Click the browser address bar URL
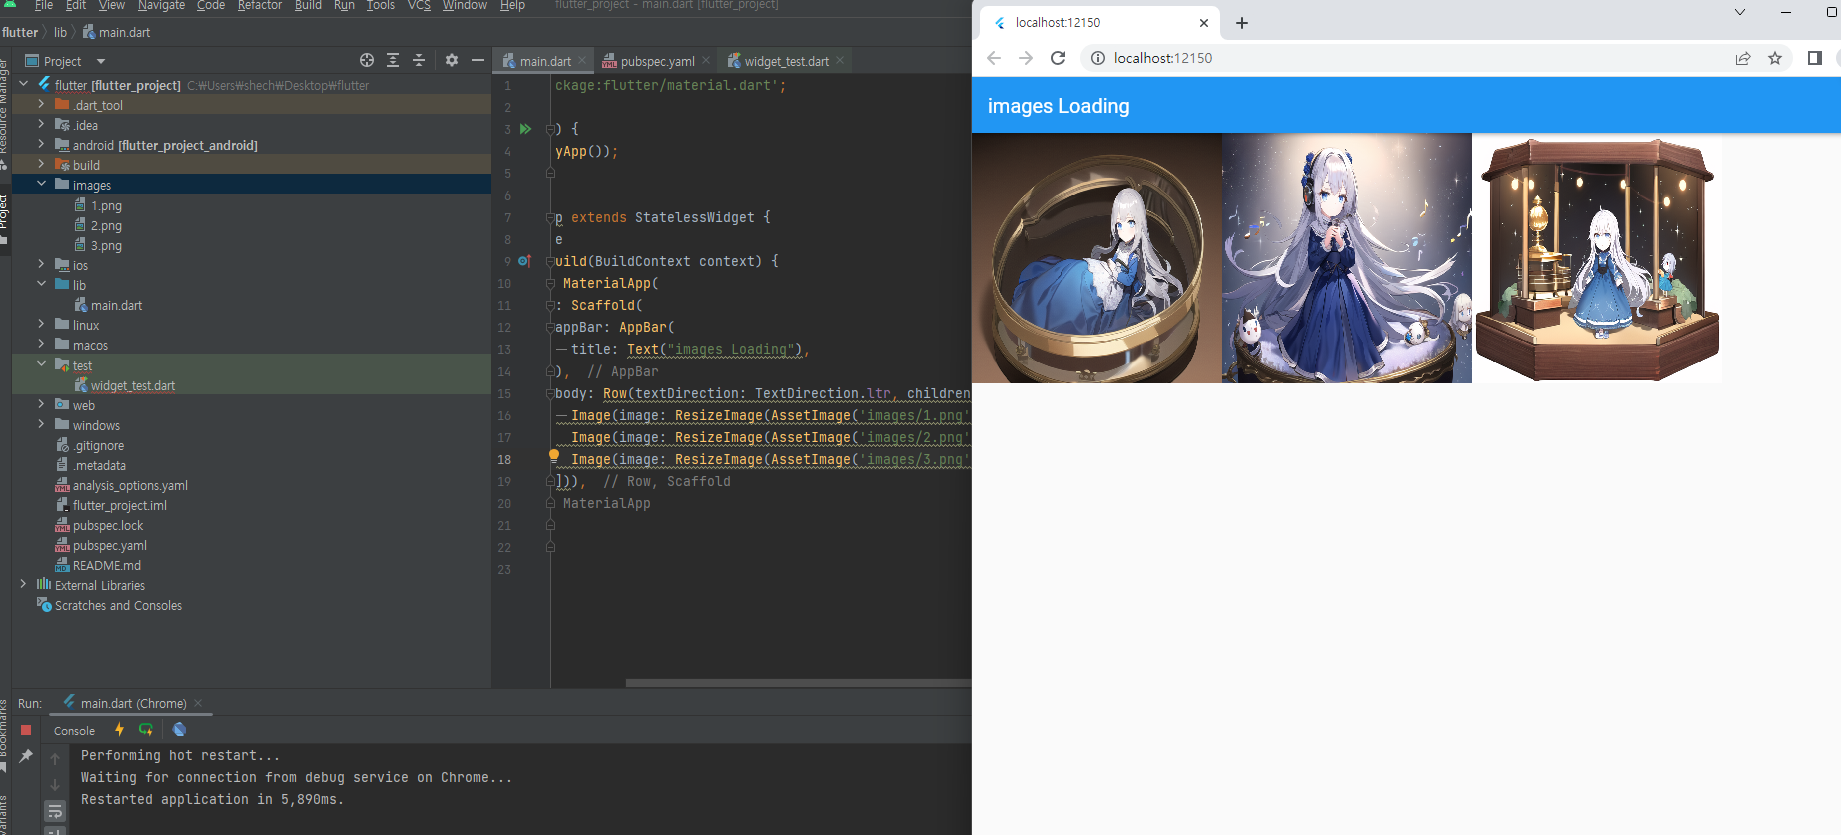This screenshot has width=1841, height=835. coord(1163,58)
